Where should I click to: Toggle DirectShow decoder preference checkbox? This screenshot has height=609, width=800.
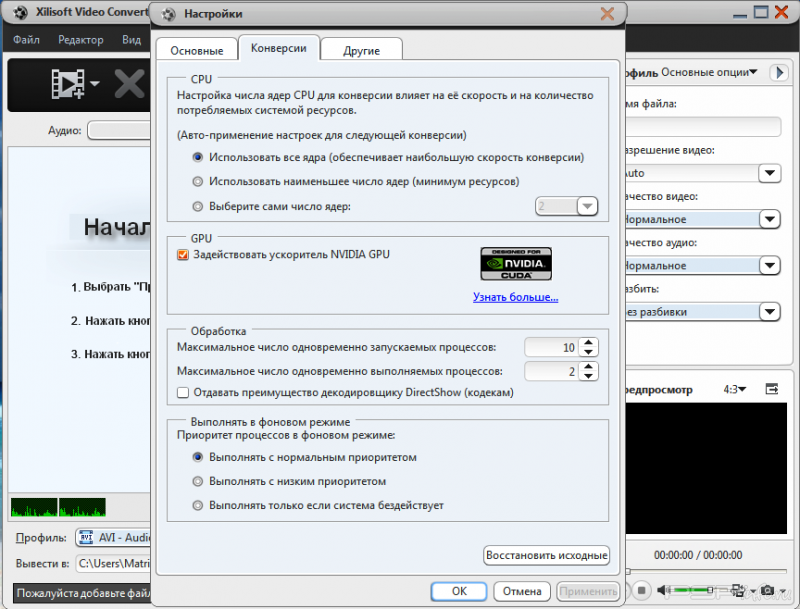[182, 393]
